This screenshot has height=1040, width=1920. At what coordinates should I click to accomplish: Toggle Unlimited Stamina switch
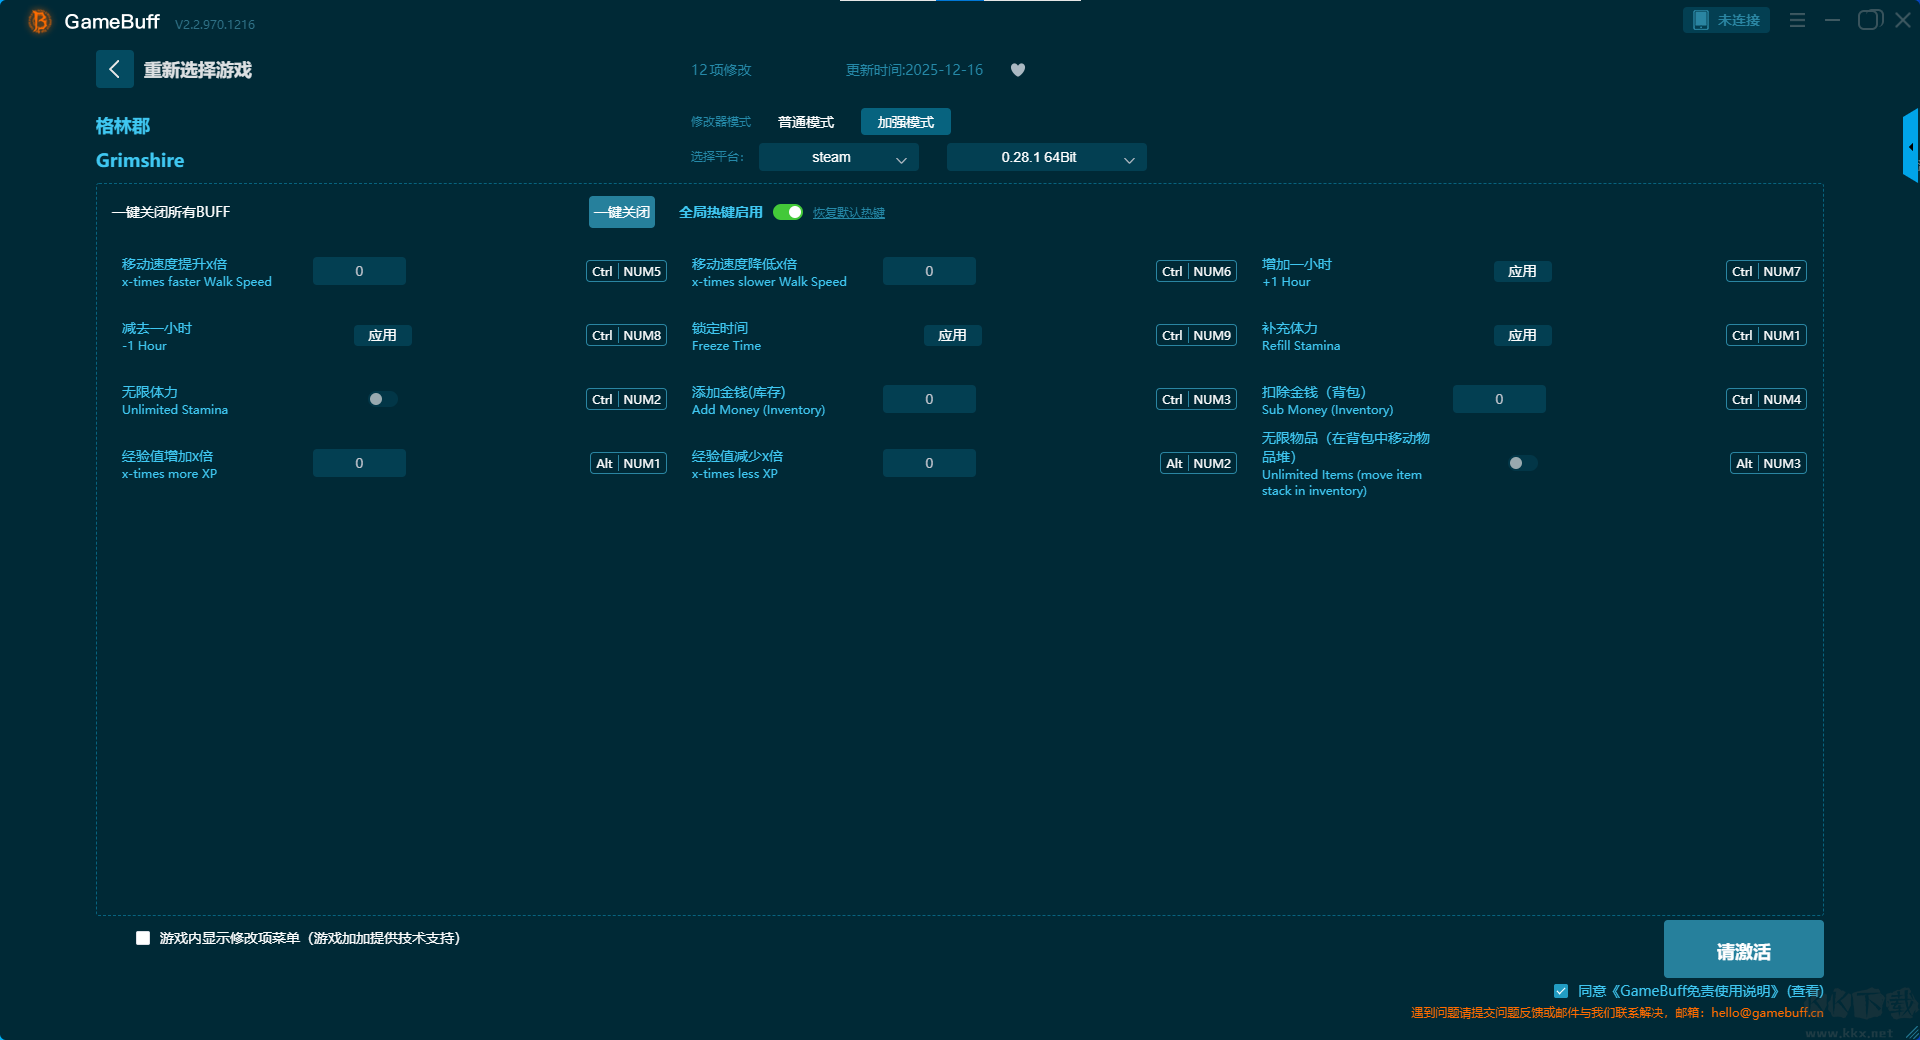coord(382,399)
